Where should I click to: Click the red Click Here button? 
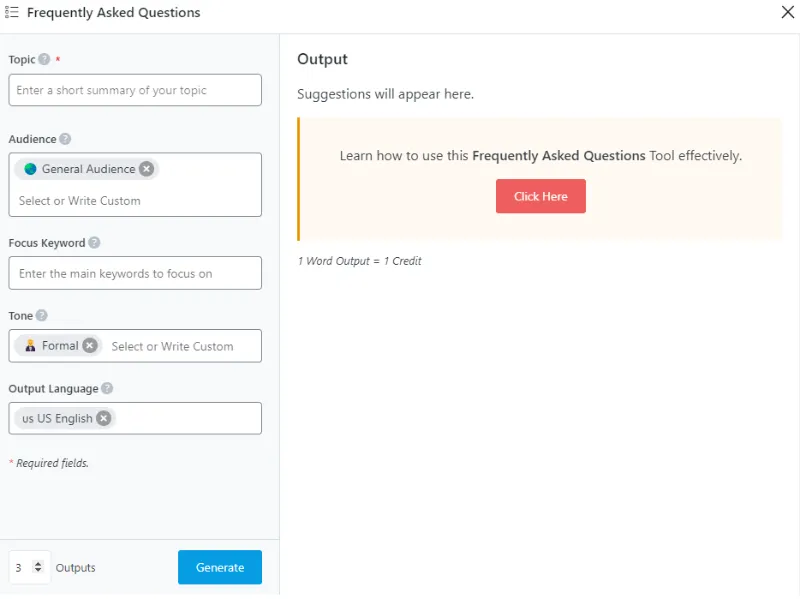point(540,196)
